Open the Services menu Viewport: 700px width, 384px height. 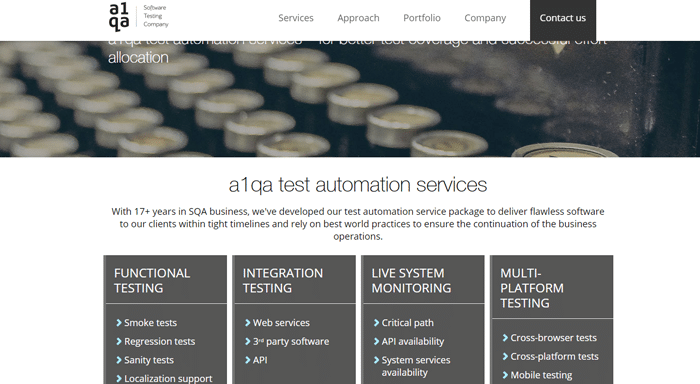296,18
